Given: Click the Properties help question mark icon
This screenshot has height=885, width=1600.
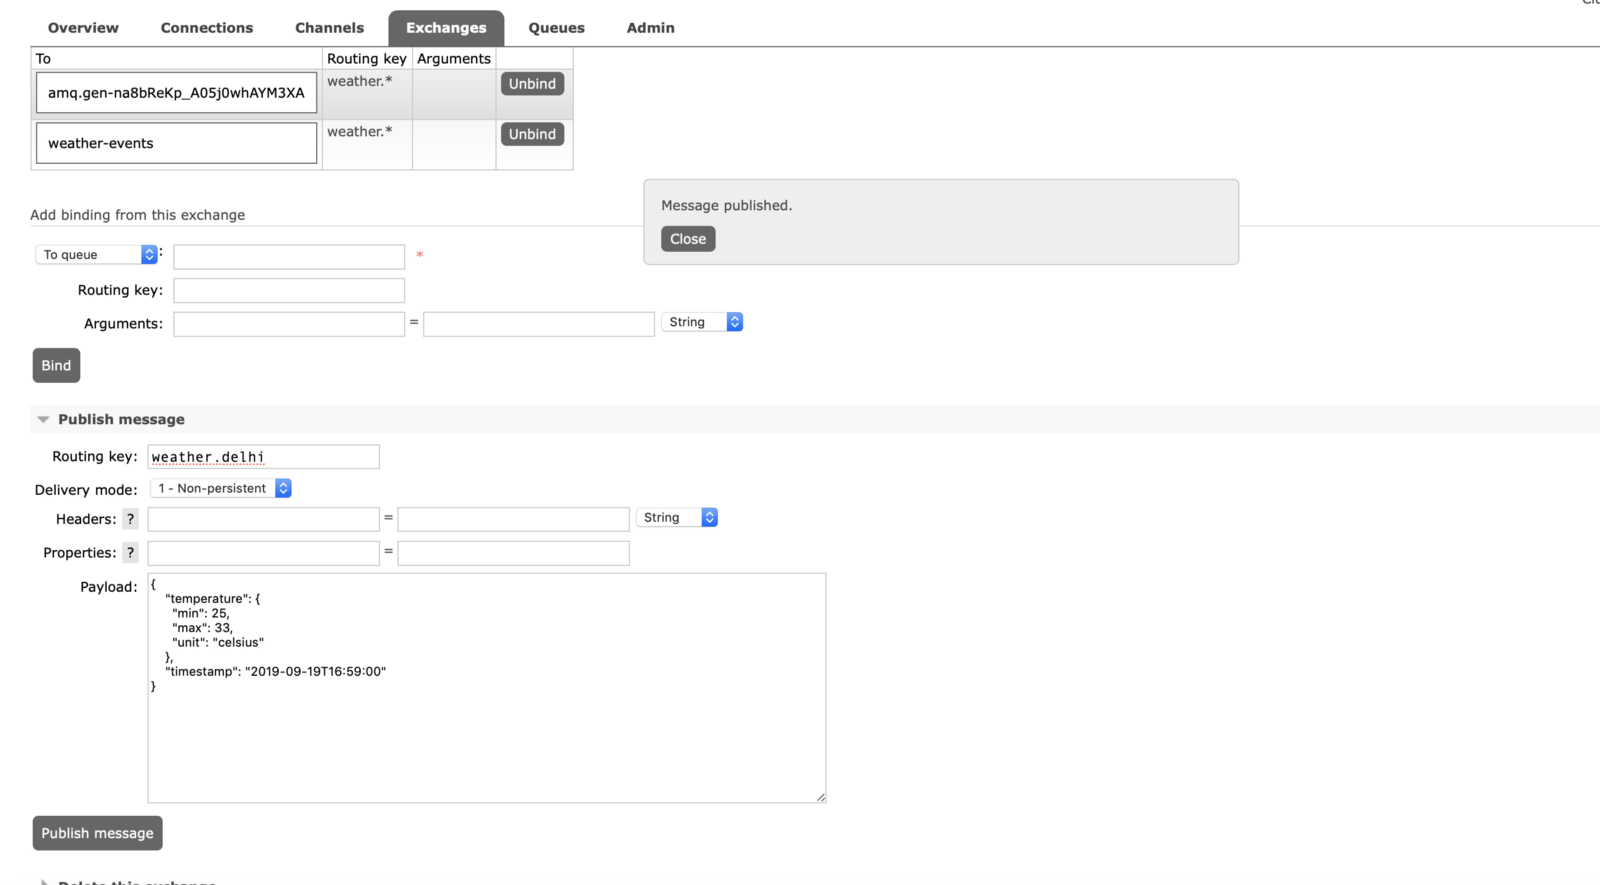Looking at the screenshot, I should coord(130,553).
